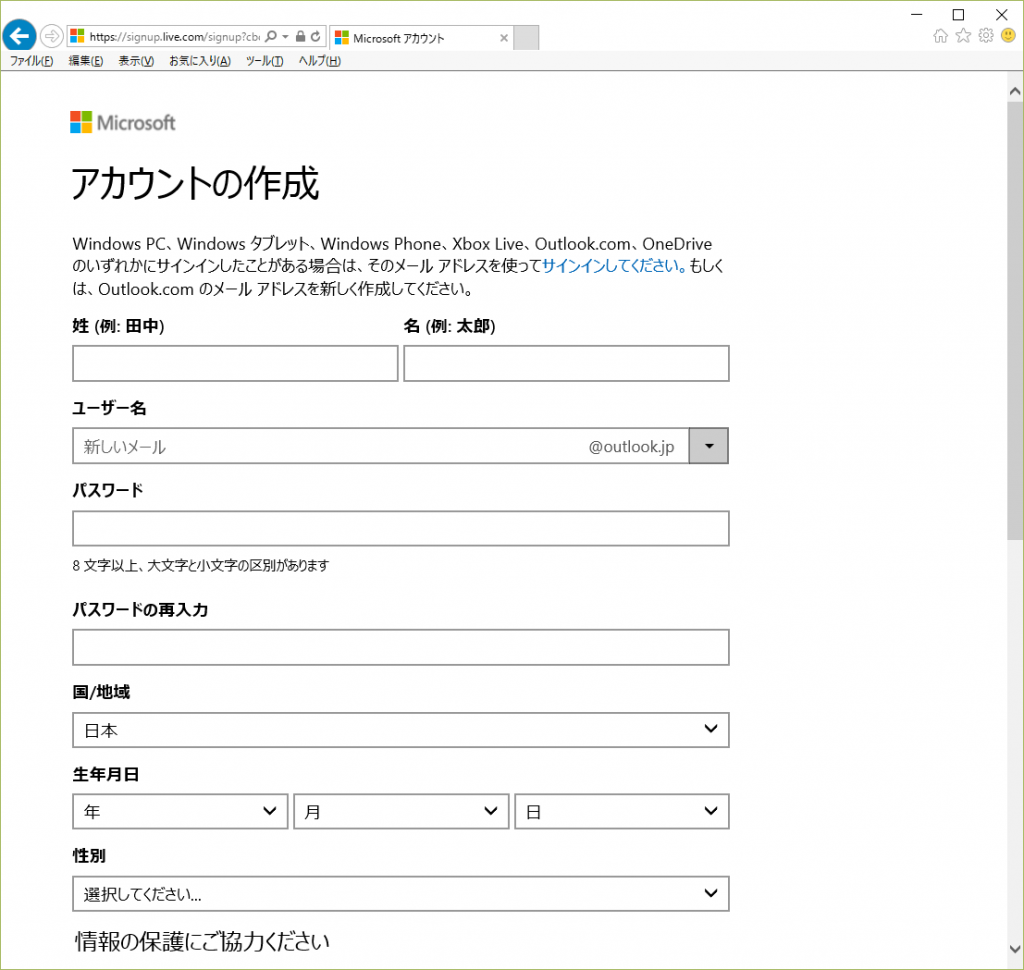Image resolution: width=1024 pixels, height=970 pixels.
Task: Click the Refresh page icon
Action: 316,37
